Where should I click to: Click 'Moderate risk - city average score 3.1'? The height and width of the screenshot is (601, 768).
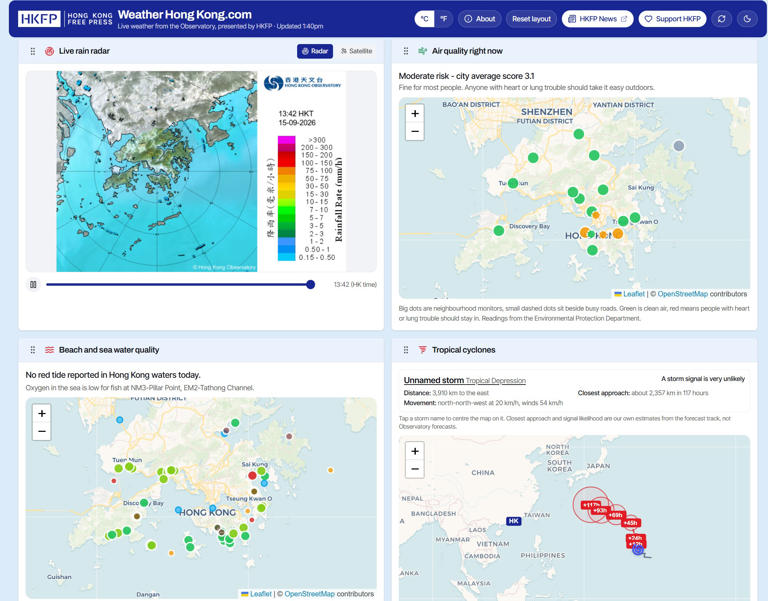point(466,76)
